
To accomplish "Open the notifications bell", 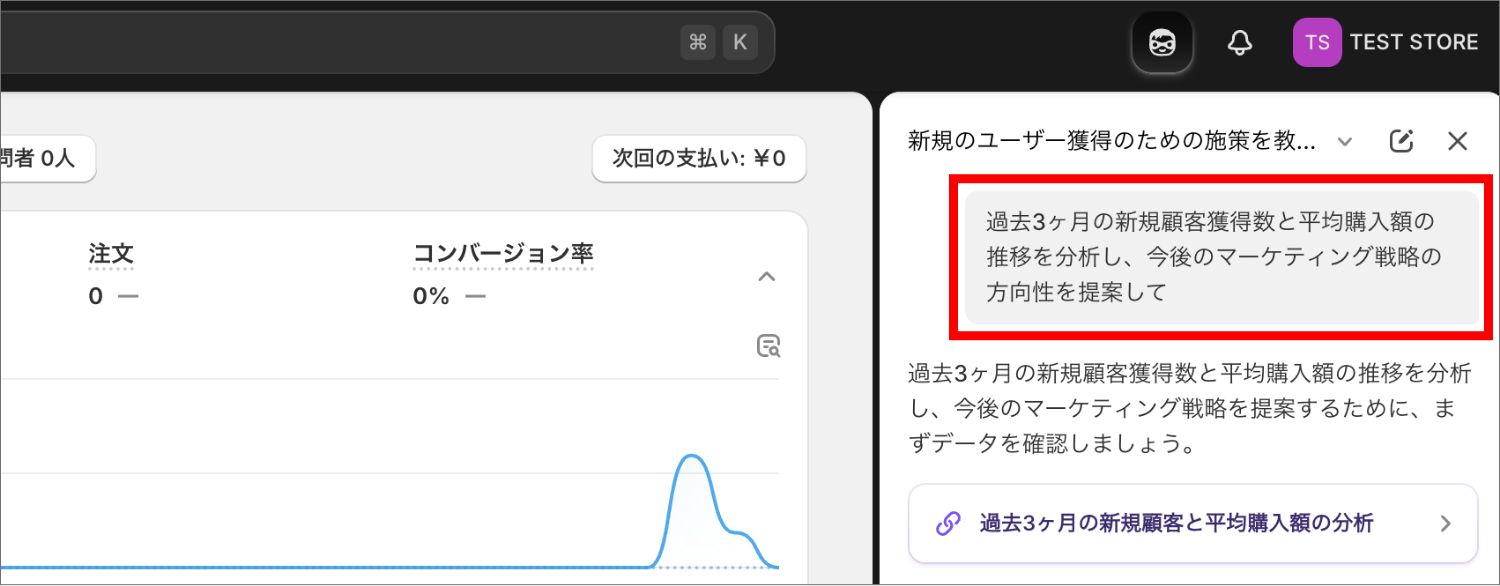I will coord(1240,43).
